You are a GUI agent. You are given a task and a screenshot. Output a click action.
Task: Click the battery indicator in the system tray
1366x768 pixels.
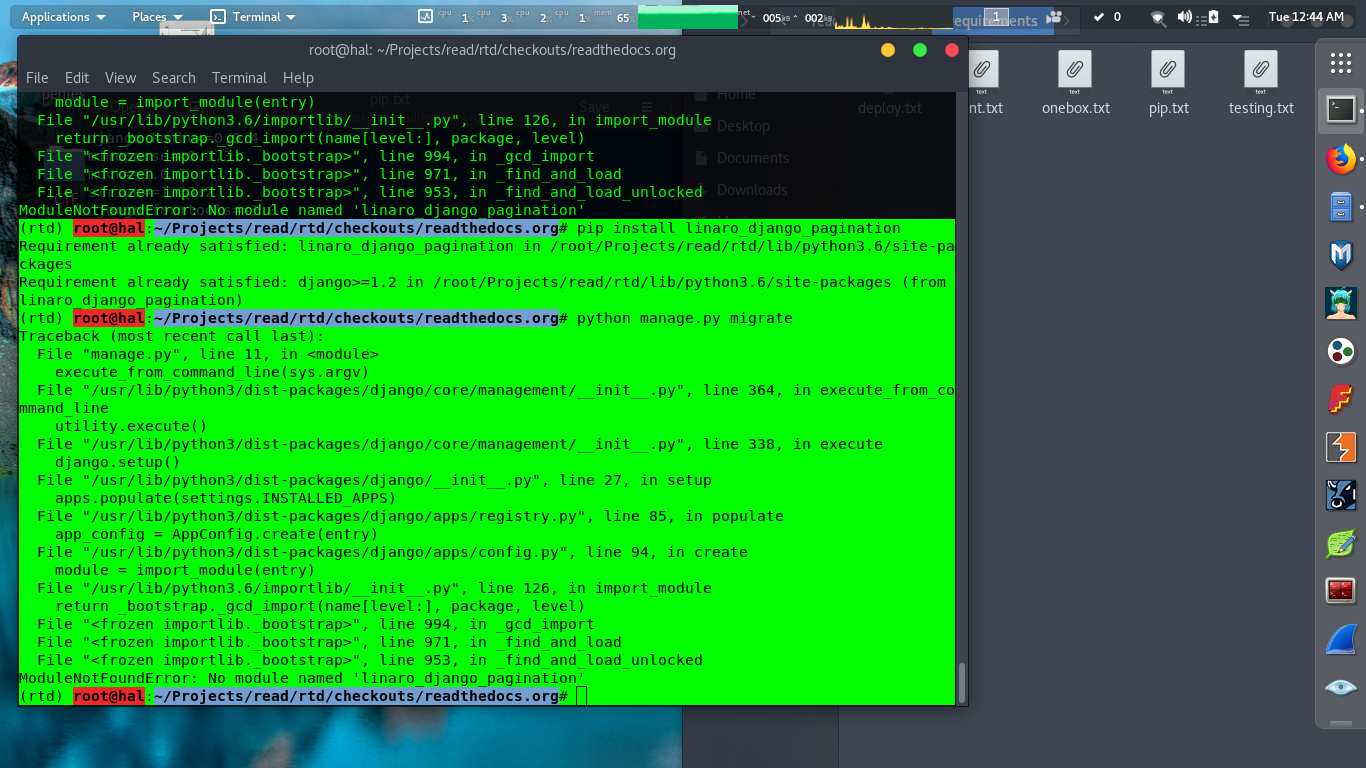pyautogui.click(x=1213, y=16)
